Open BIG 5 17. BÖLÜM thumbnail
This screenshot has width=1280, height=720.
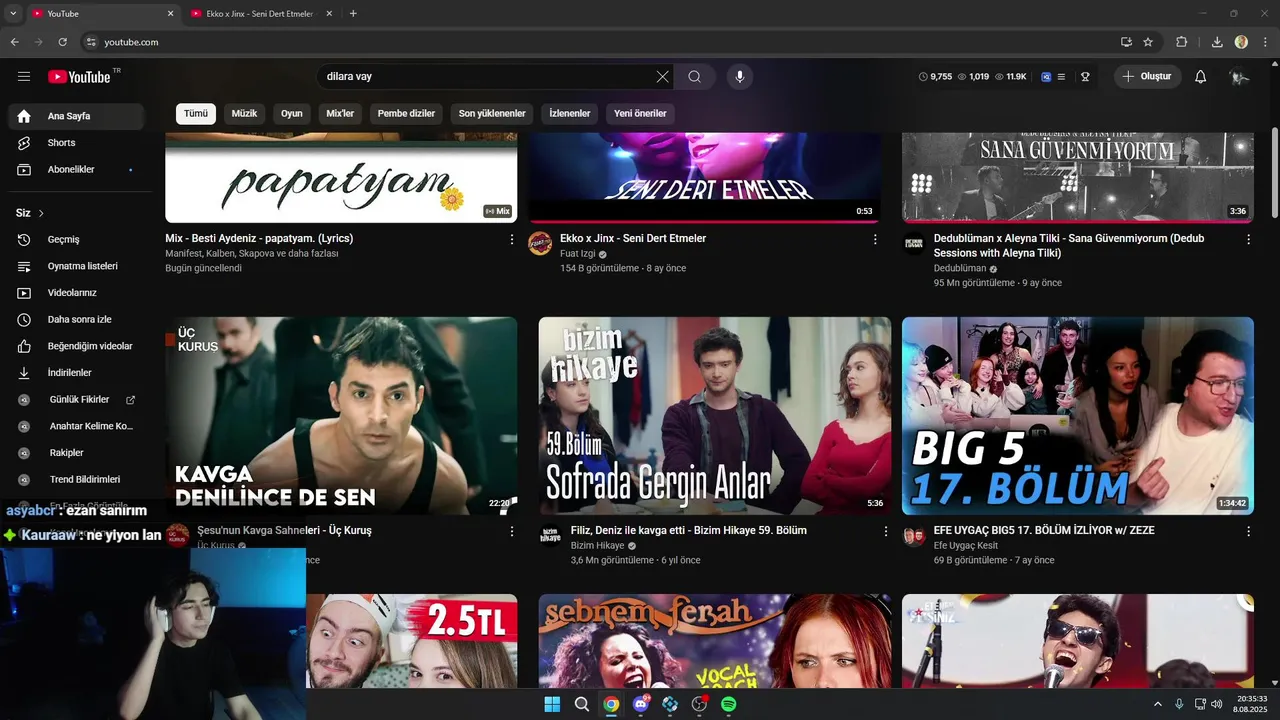click(1078, 416)
